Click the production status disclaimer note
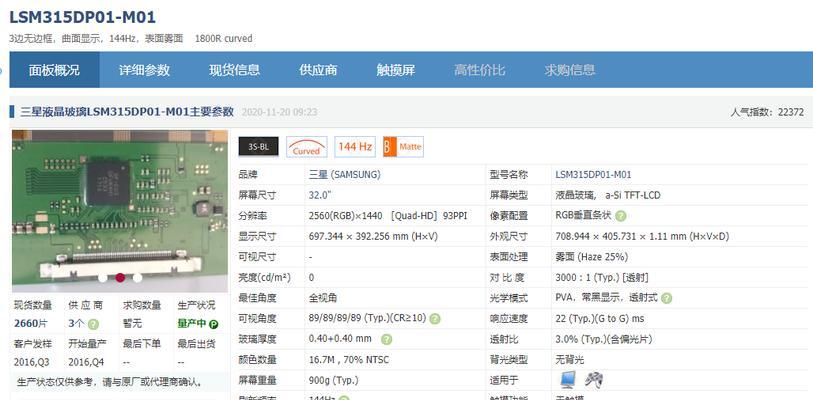Image resolution: width=813 pixels, height=400 pixels. click(109, 382)
